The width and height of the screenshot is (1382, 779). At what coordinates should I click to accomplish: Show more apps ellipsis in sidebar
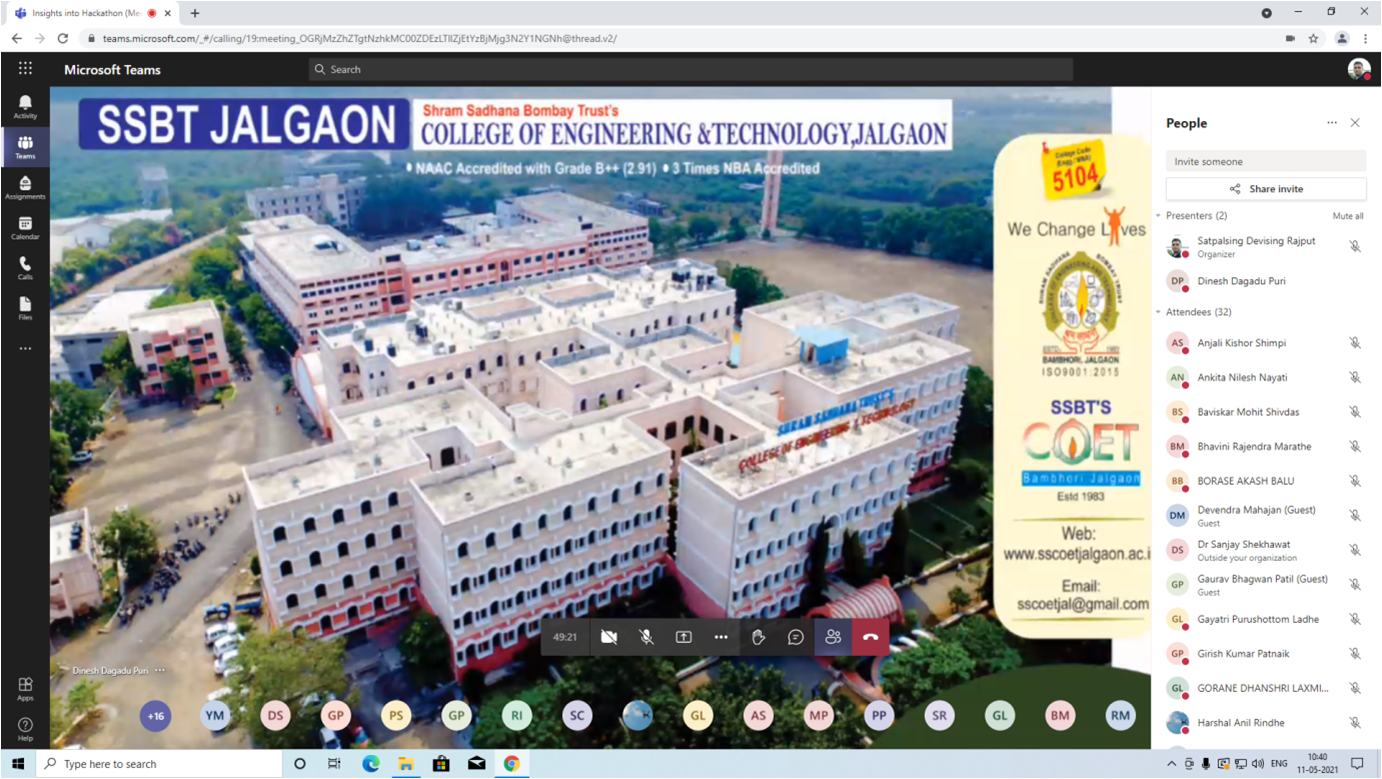(25, 349)
